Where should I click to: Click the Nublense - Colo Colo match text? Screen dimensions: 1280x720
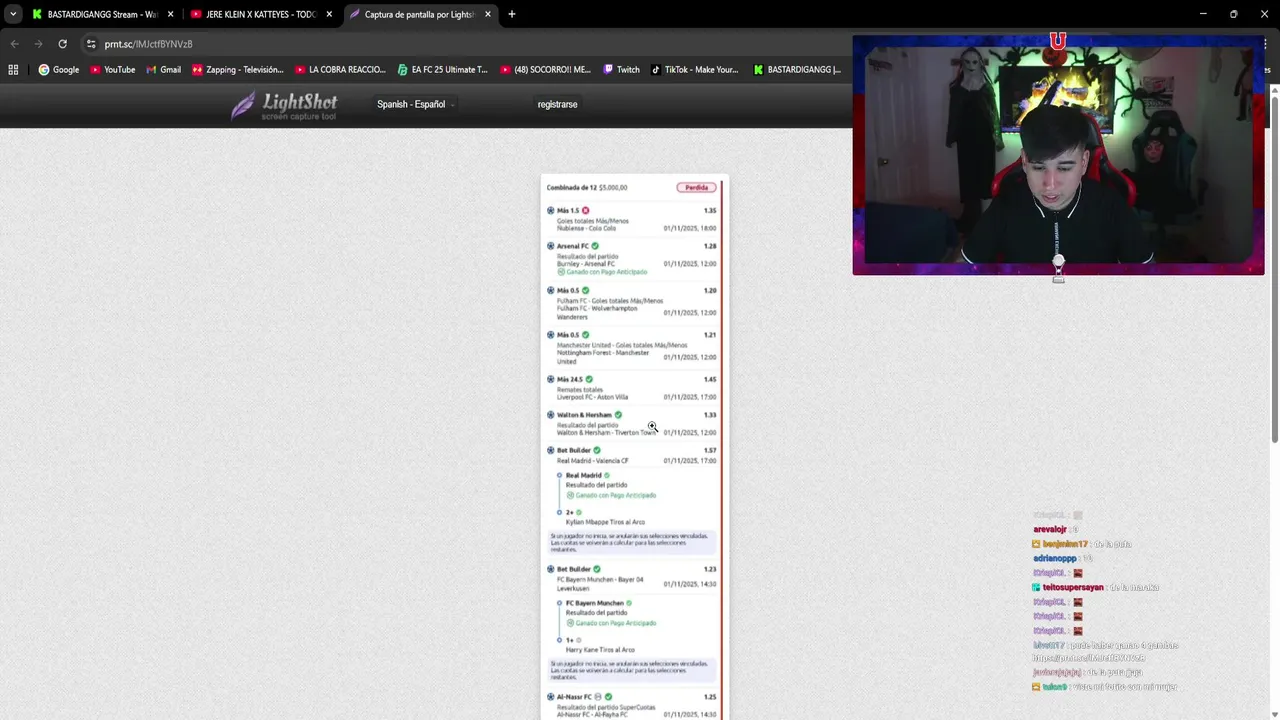pos(586,228)
